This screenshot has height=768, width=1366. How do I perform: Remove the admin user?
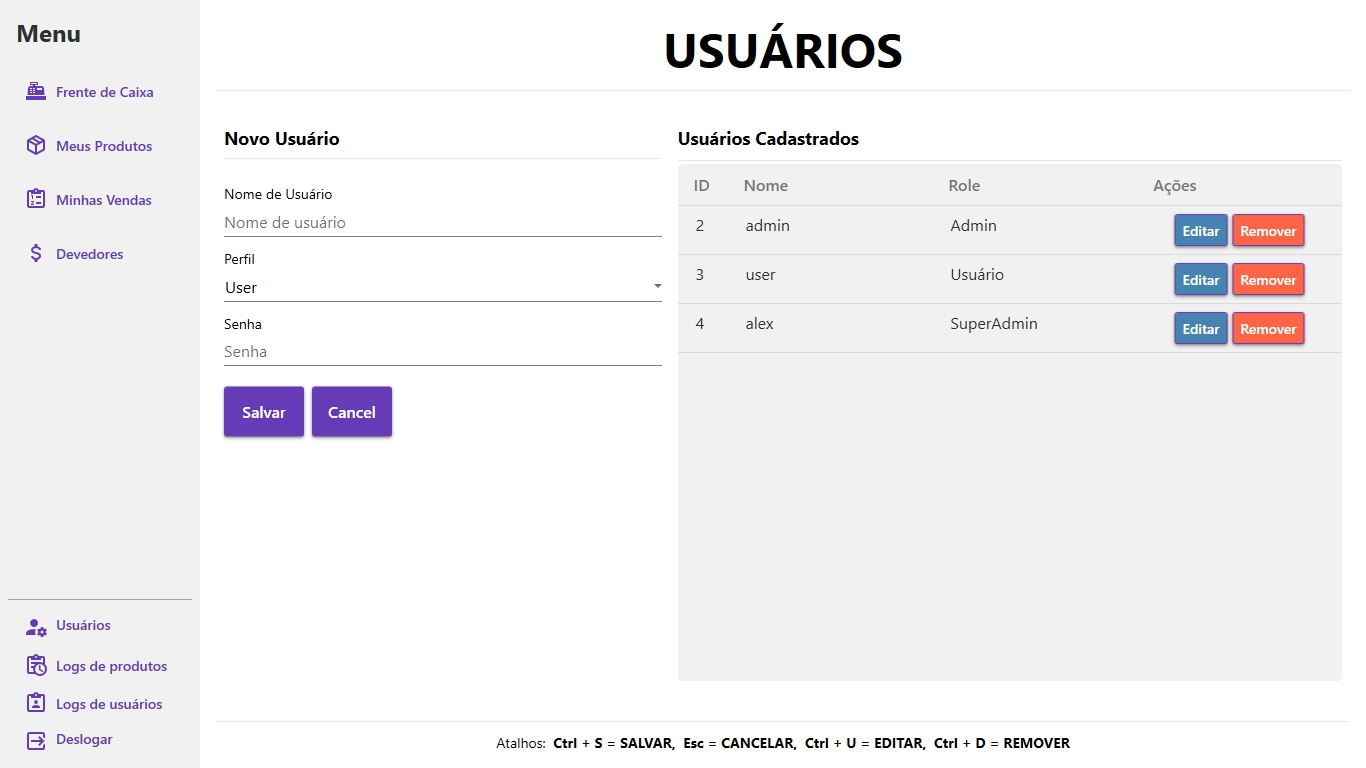pyautogui.click(x=1268, y=231)
